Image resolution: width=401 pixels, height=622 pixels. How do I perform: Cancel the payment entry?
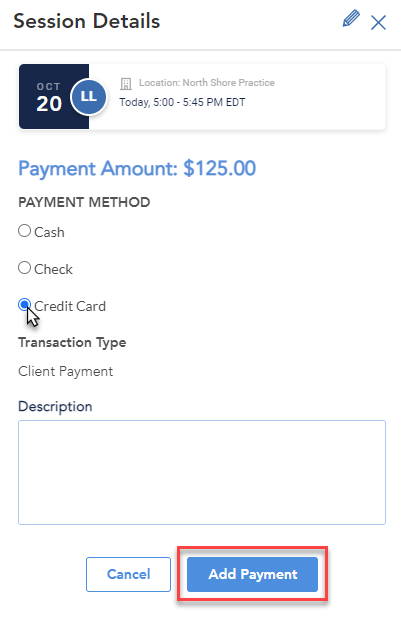(129, 574)
